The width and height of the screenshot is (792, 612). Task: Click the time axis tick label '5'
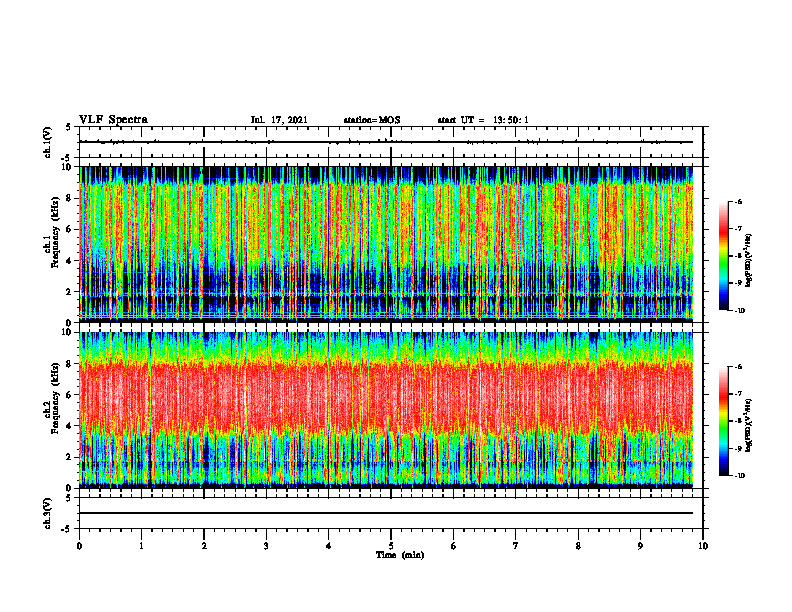click(x=391, y=546)
